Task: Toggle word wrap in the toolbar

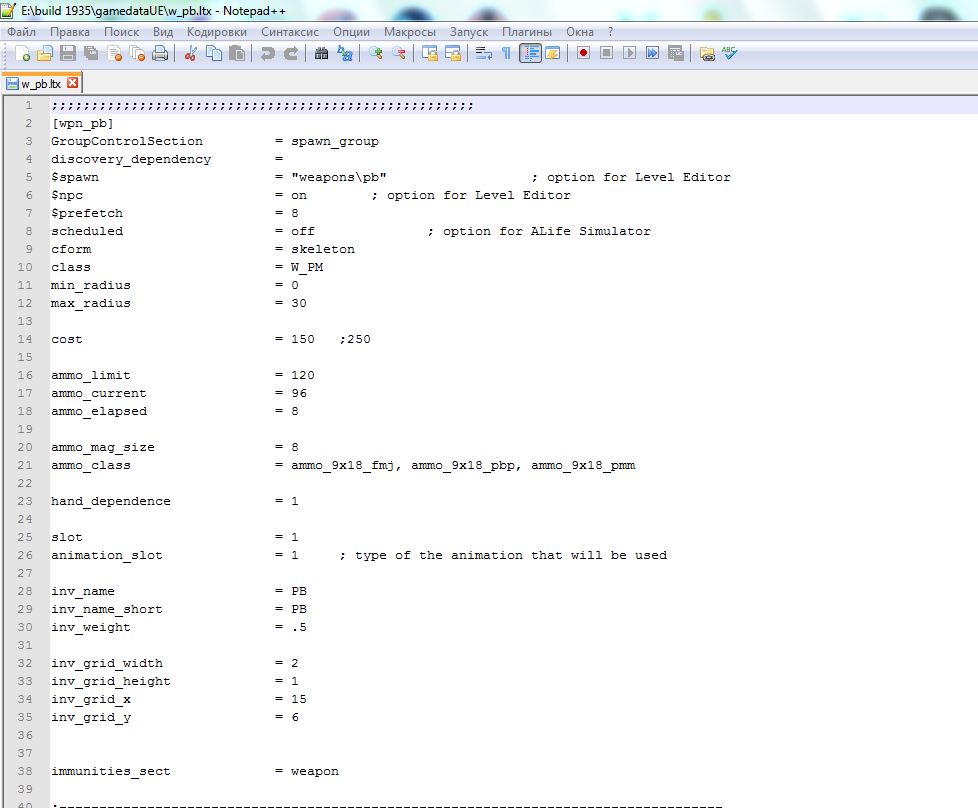Action: 484,54
